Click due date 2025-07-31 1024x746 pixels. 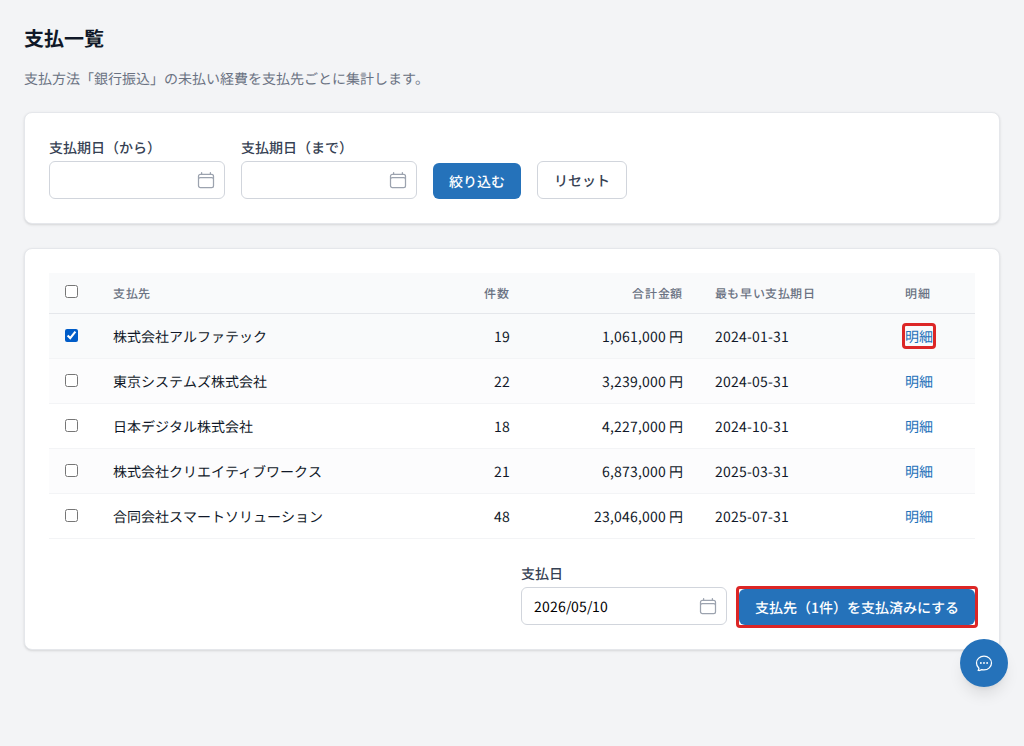pyautogui.click(x=752, y=517)
